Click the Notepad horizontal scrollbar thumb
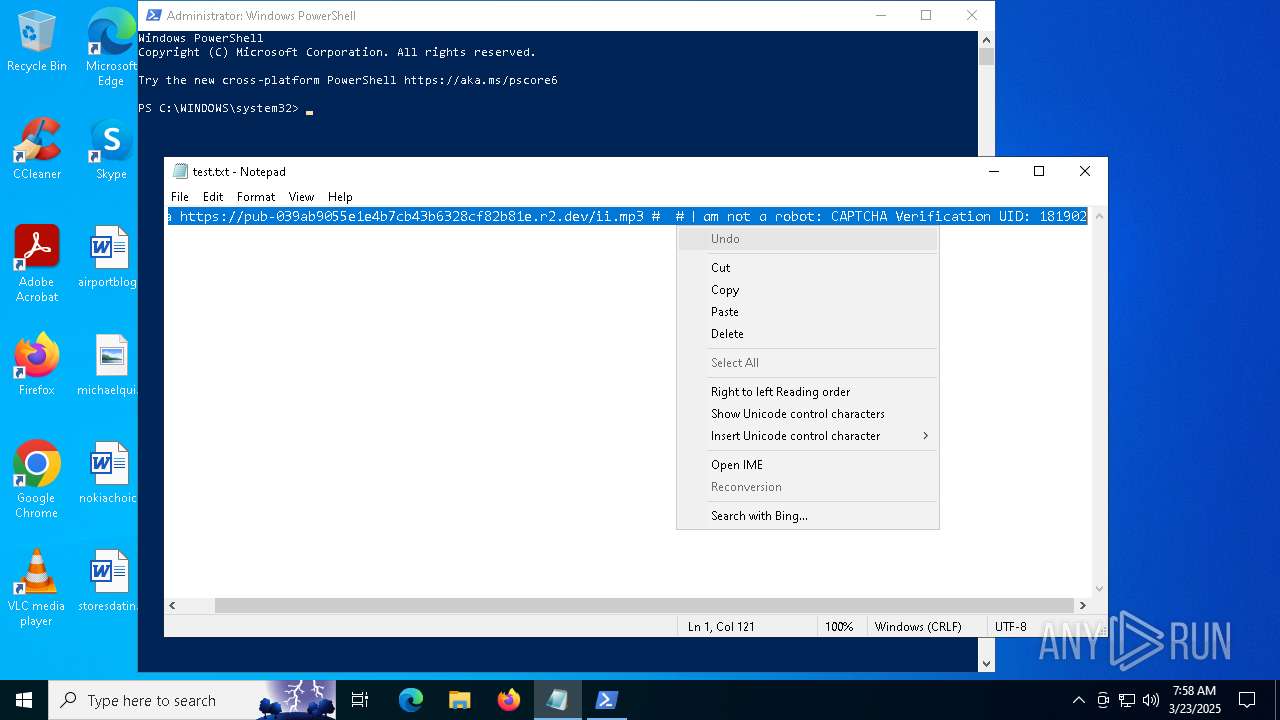The height and width of the screenshot is (720, 1280). [x=644, y=605]
